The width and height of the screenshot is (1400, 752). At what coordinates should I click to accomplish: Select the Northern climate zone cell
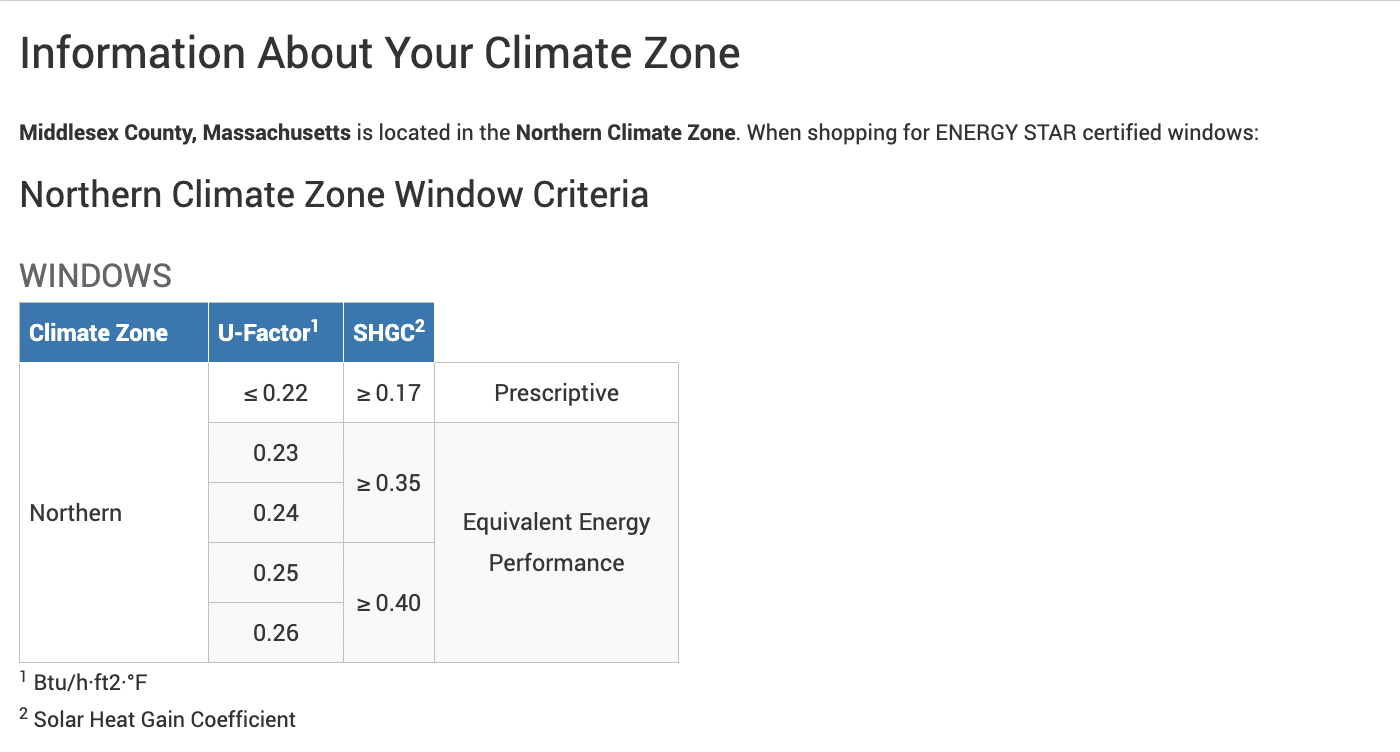click(114, 513)
